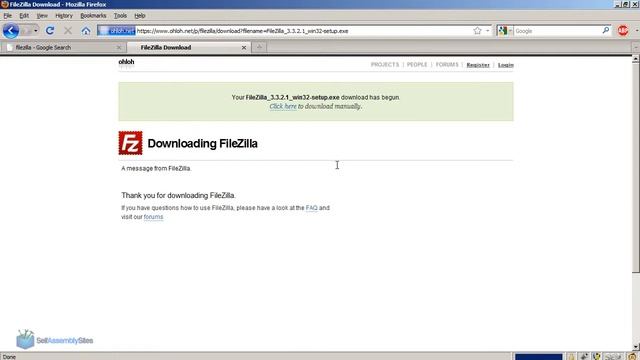Open the Bookmarks menu

93,16
